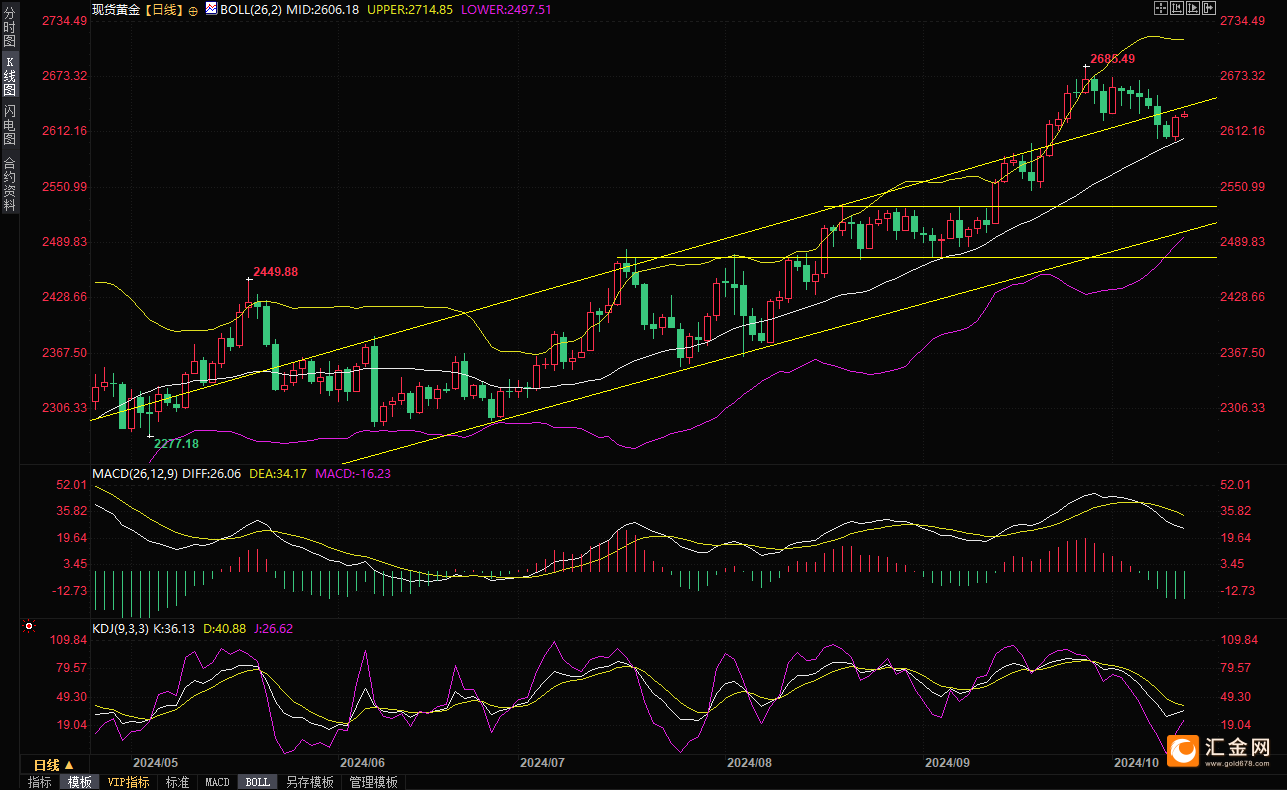Viewport: 1287px width, 790px height.
Task: Expand the 日线 period selector
Action: pyautogui.click(x=54, y=764)
